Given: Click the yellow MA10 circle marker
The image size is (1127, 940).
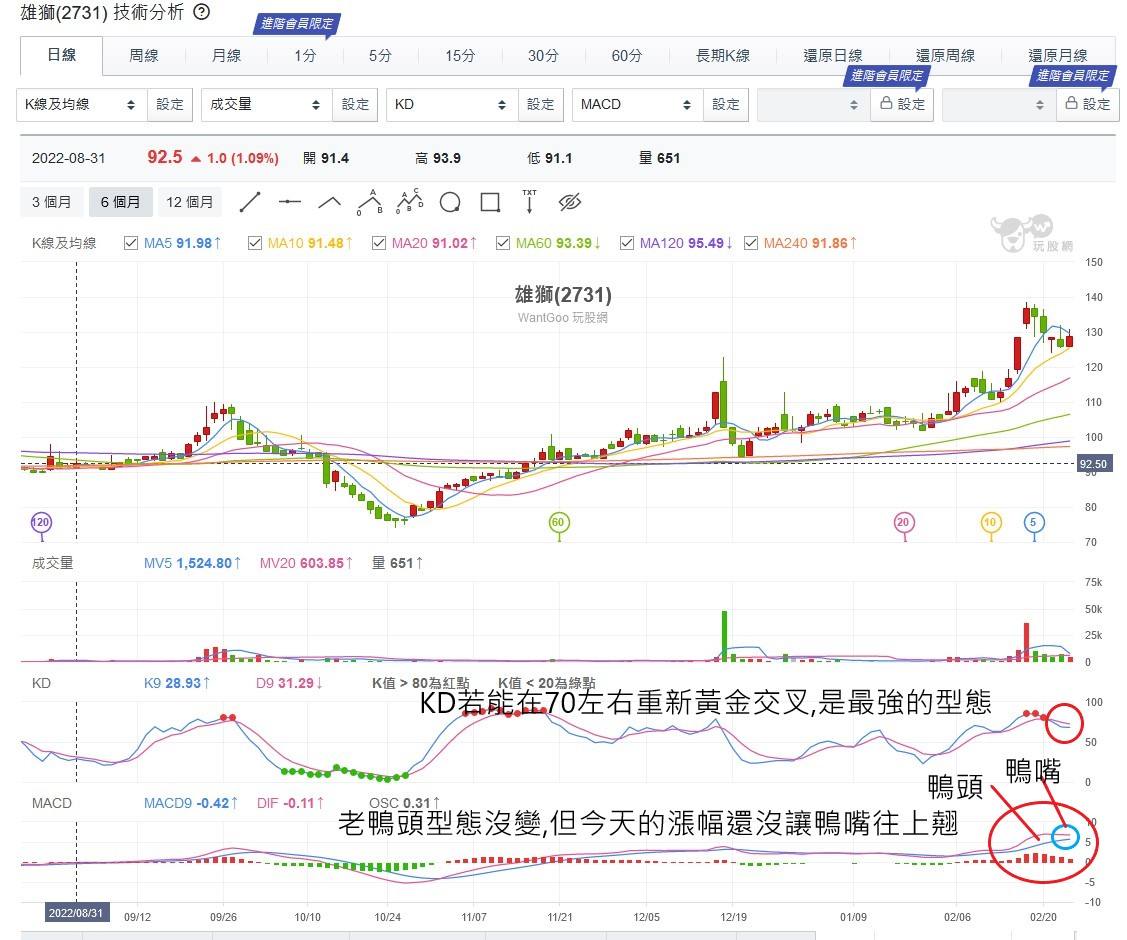Looking at the screenshot, I should click(x=990, y=523).
